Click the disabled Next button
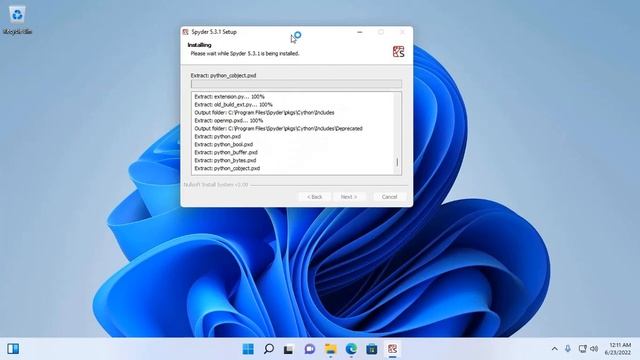Screen dimensions: 640x360 click(349, 197)
